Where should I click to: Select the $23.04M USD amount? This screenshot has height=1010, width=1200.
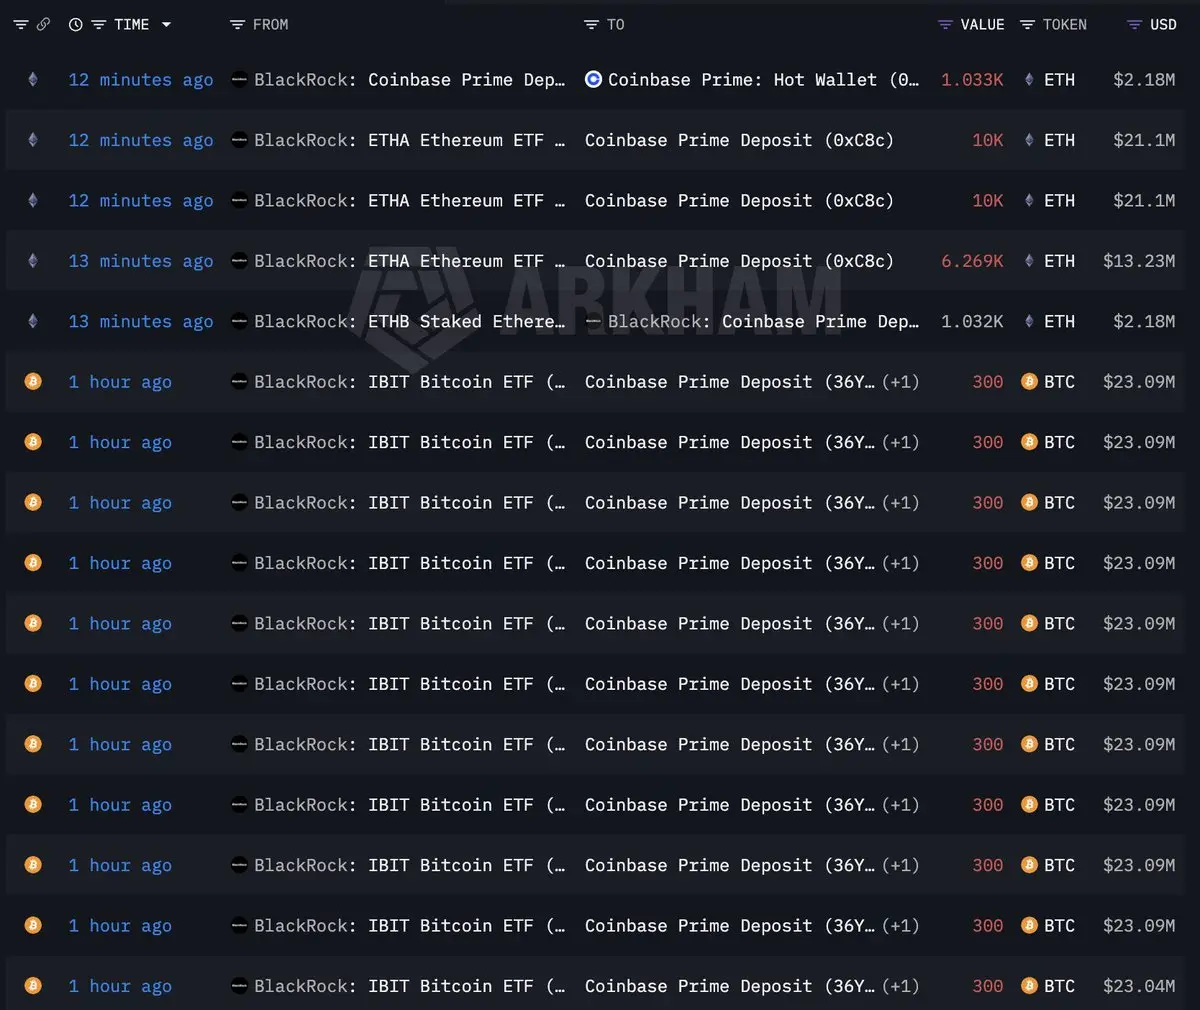(1139, 986)
